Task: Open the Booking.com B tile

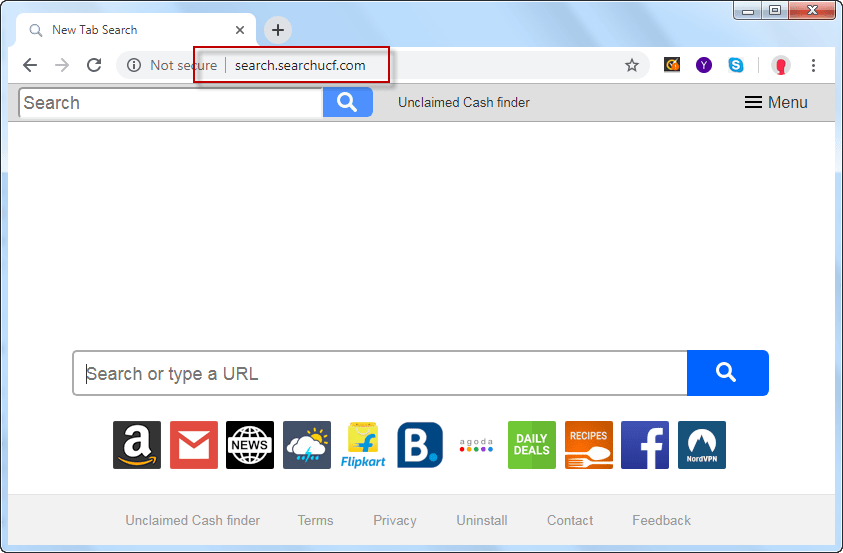Action: tap(420, 445)
